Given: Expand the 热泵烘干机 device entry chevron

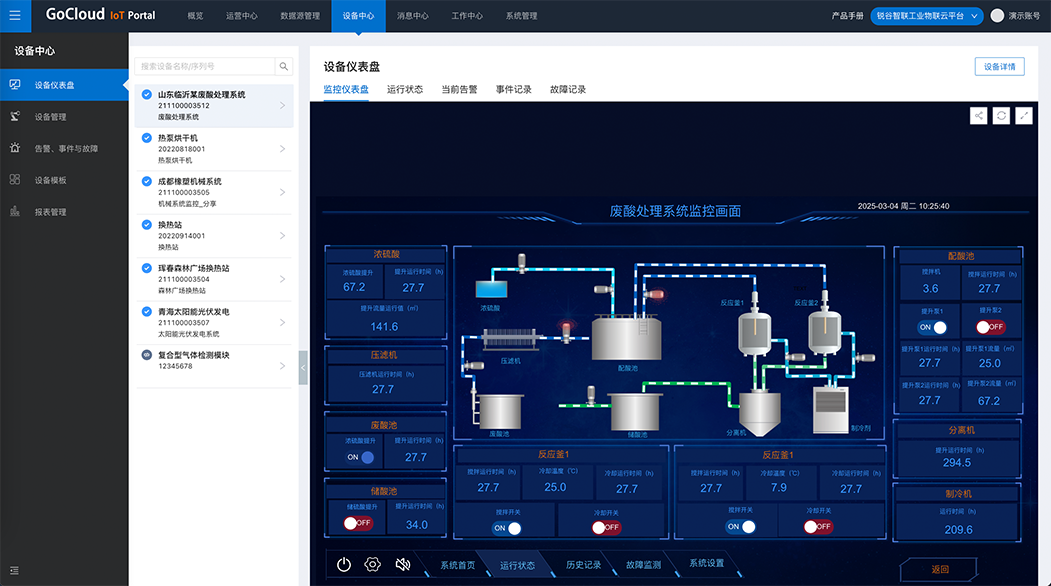Looking at the screenshot, I should tap(283, 149).
